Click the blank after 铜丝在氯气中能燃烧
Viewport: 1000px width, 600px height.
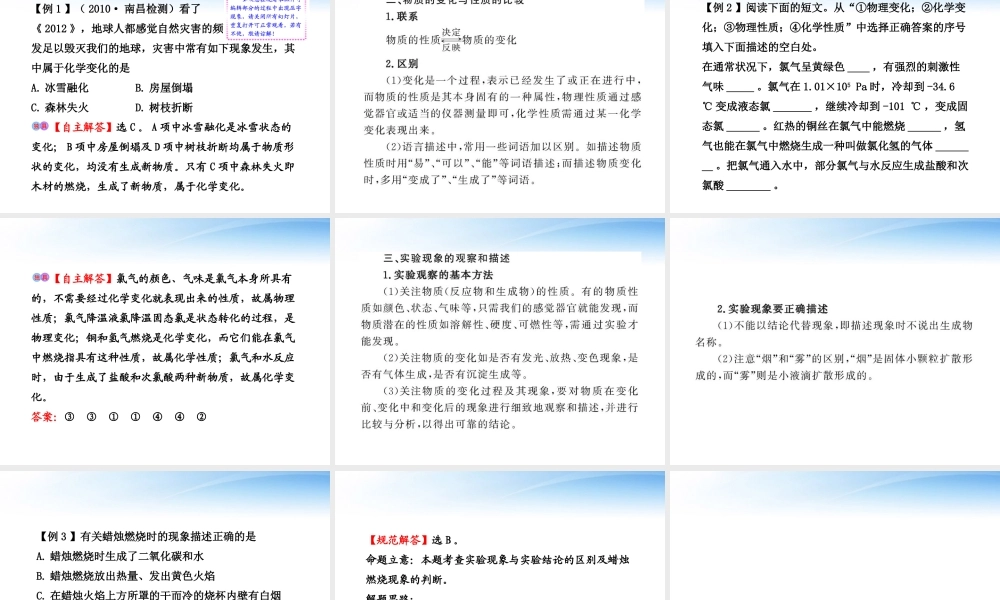click(924, 127)
